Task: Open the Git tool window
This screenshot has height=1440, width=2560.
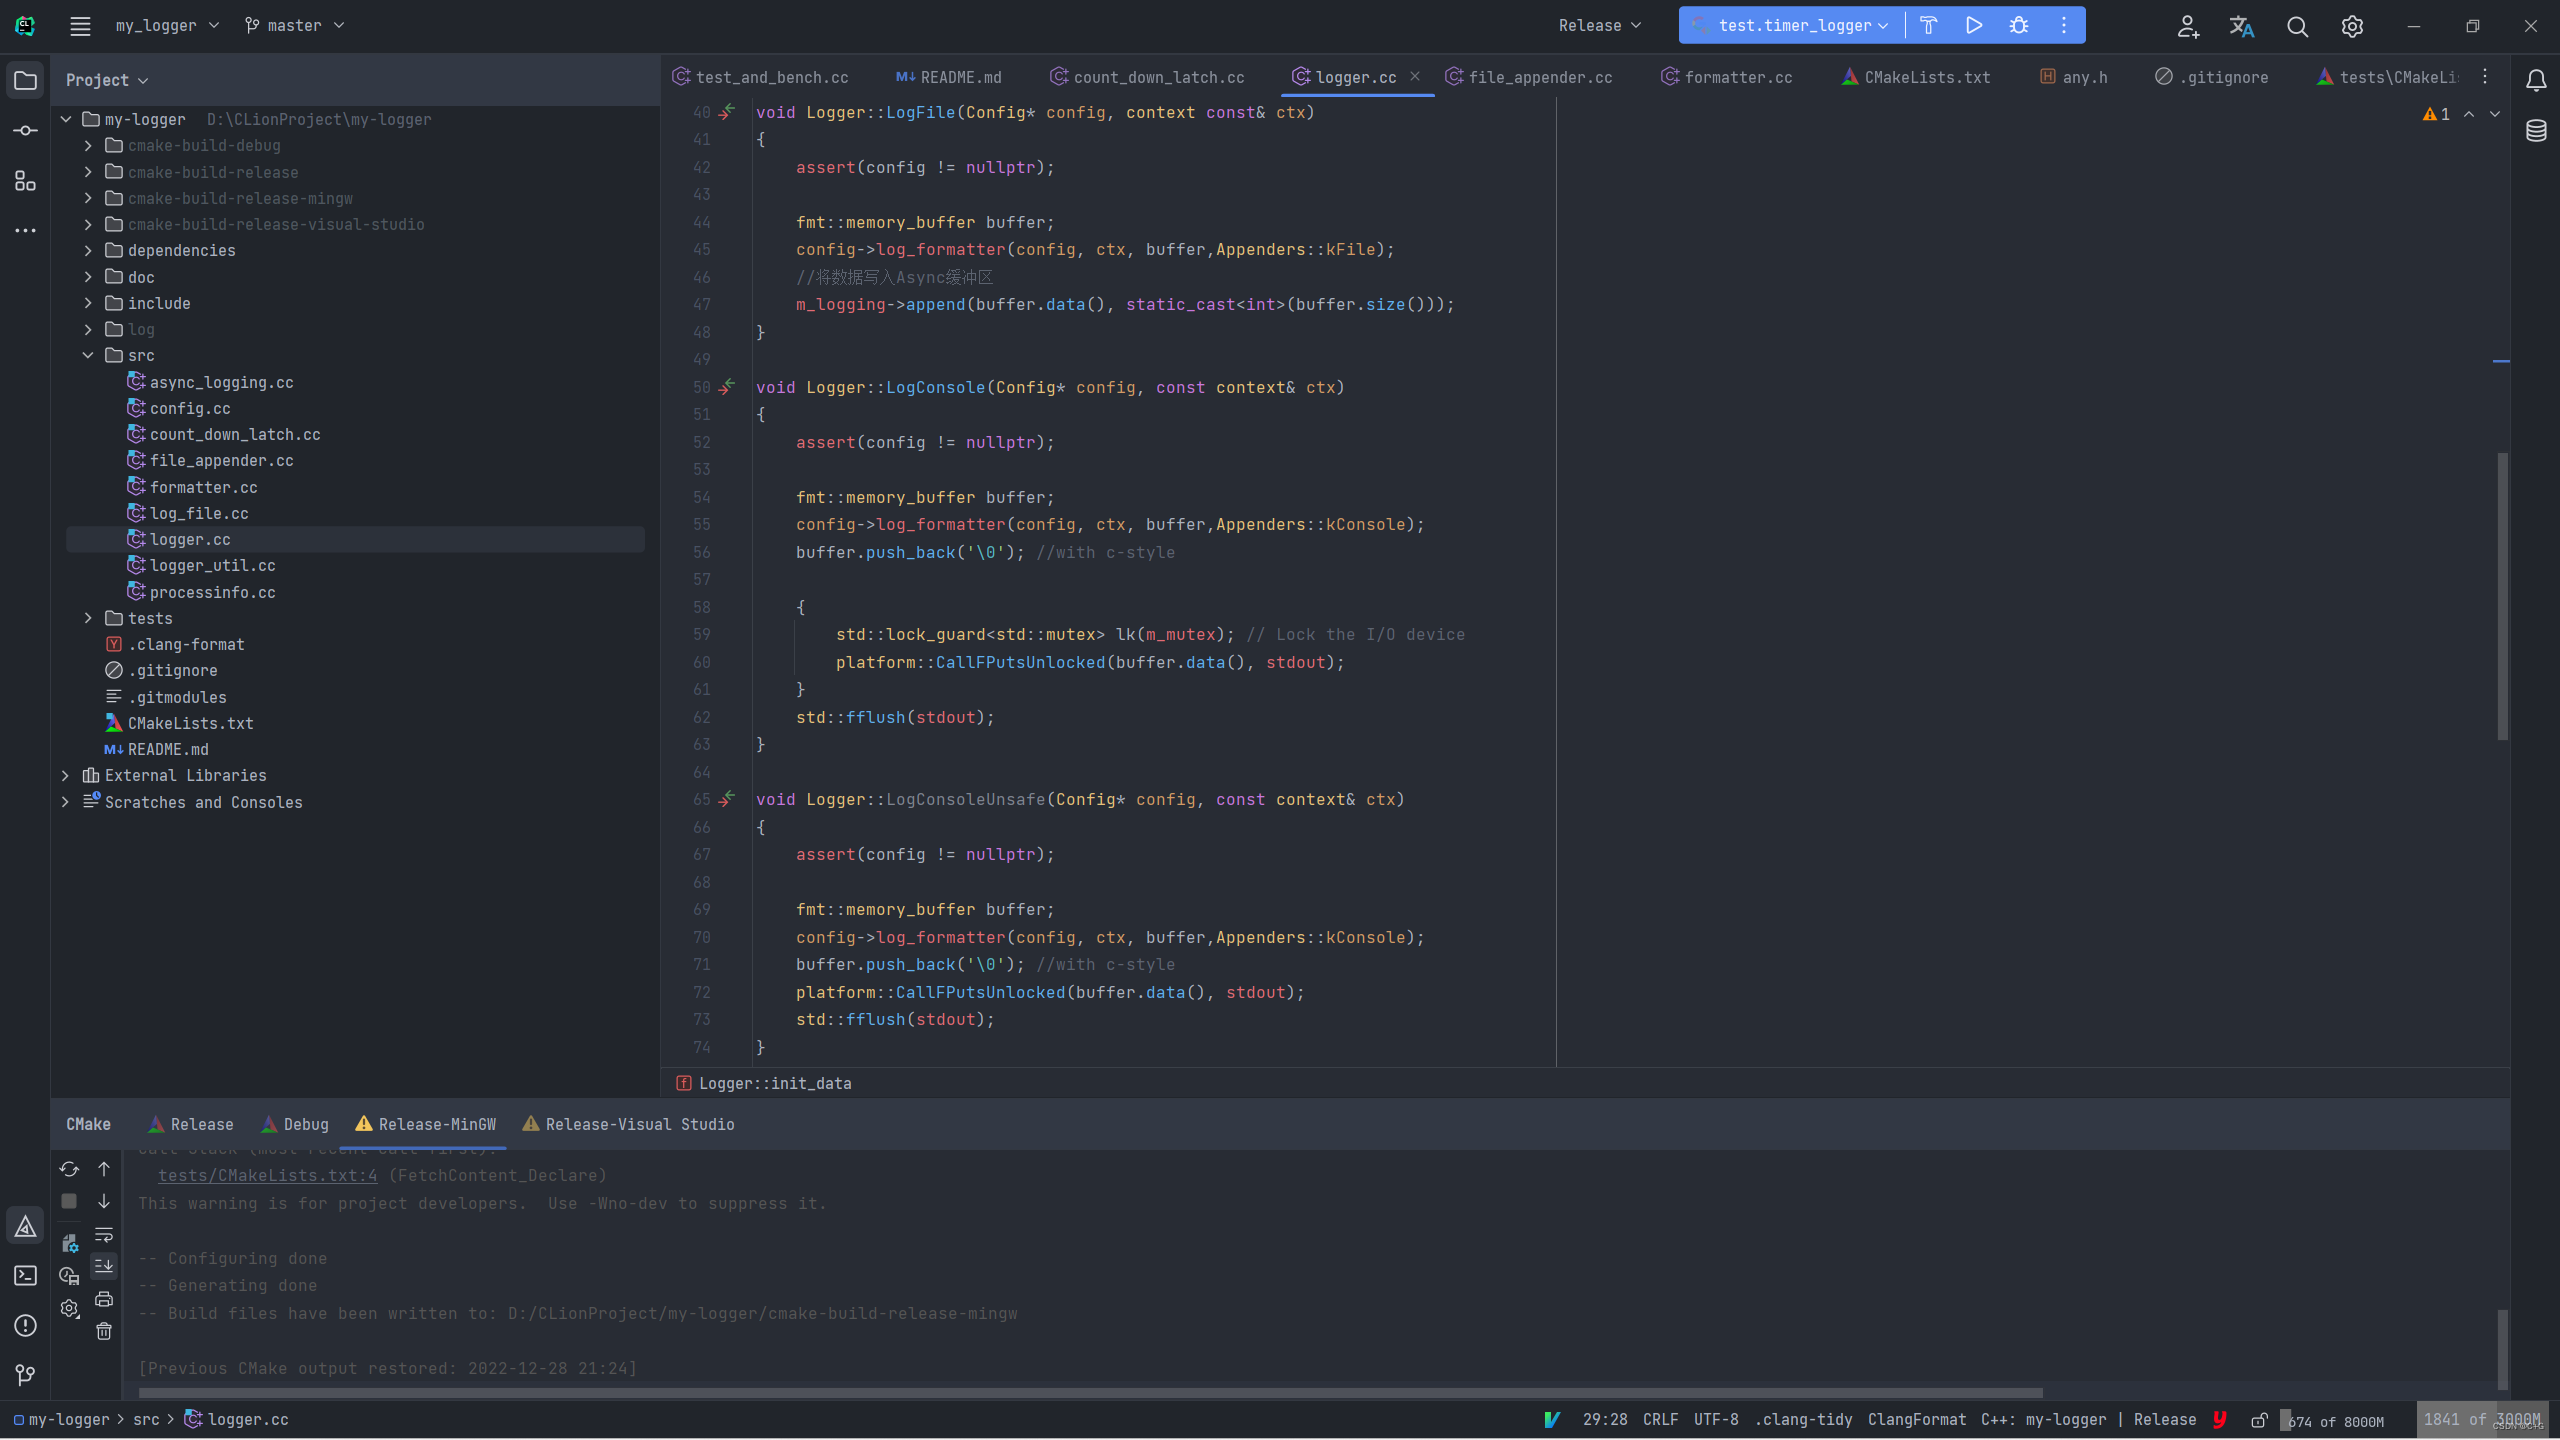Action: 25,1376
